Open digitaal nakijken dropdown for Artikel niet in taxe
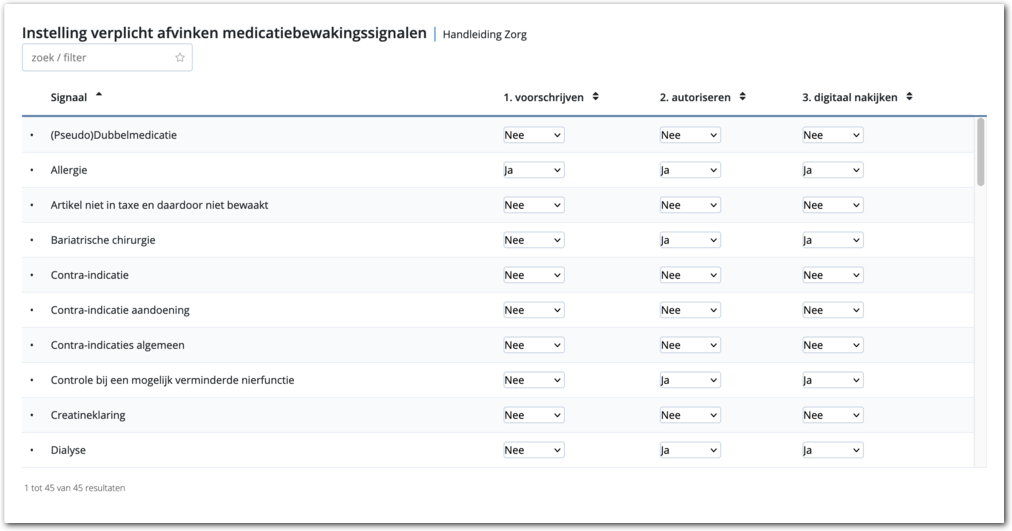This screenshot has width=1012, height=531. point(832,205)
